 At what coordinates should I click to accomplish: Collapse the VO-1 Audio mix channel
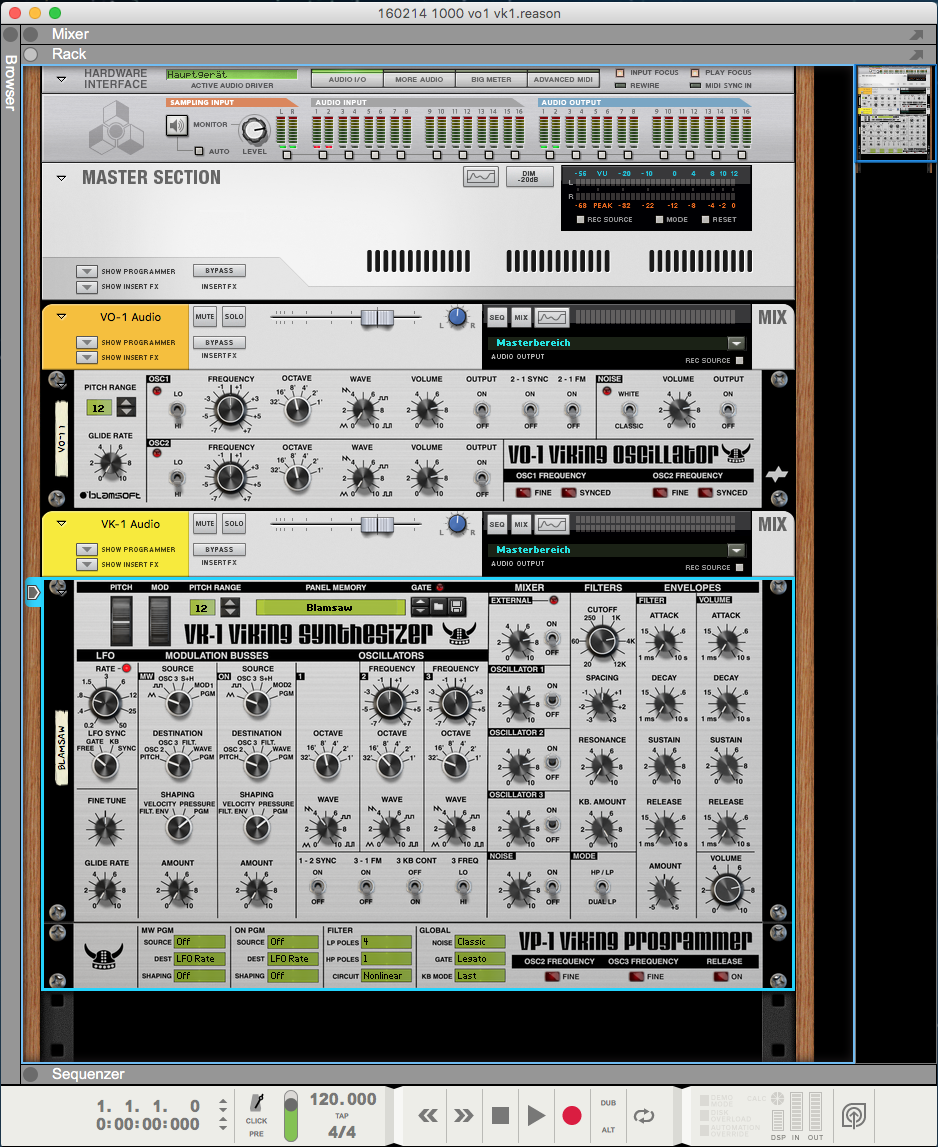(x=61, y=317)
